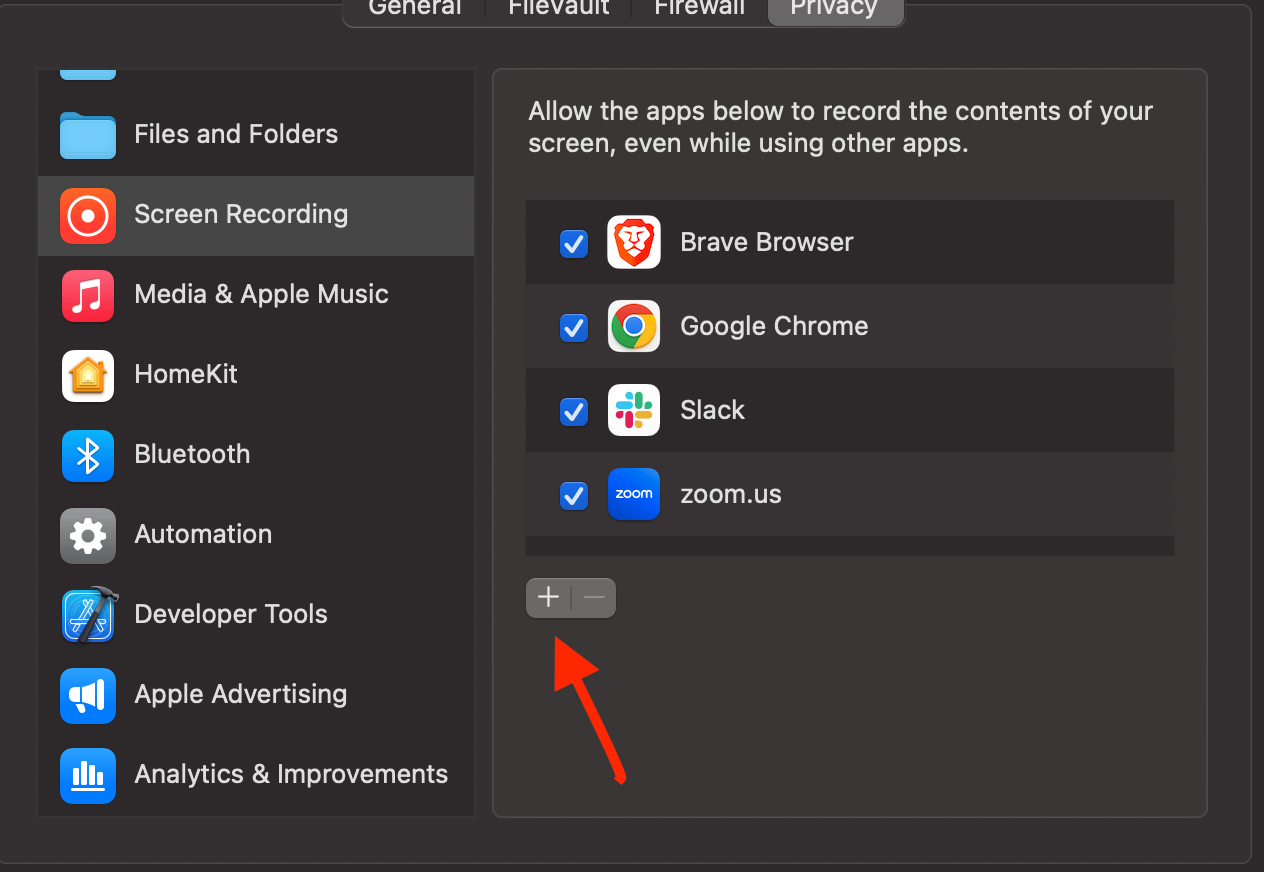Select the Developer Tools label
Image resolution: width=1264 pixels, height=872 pixels.
[231, 614]
